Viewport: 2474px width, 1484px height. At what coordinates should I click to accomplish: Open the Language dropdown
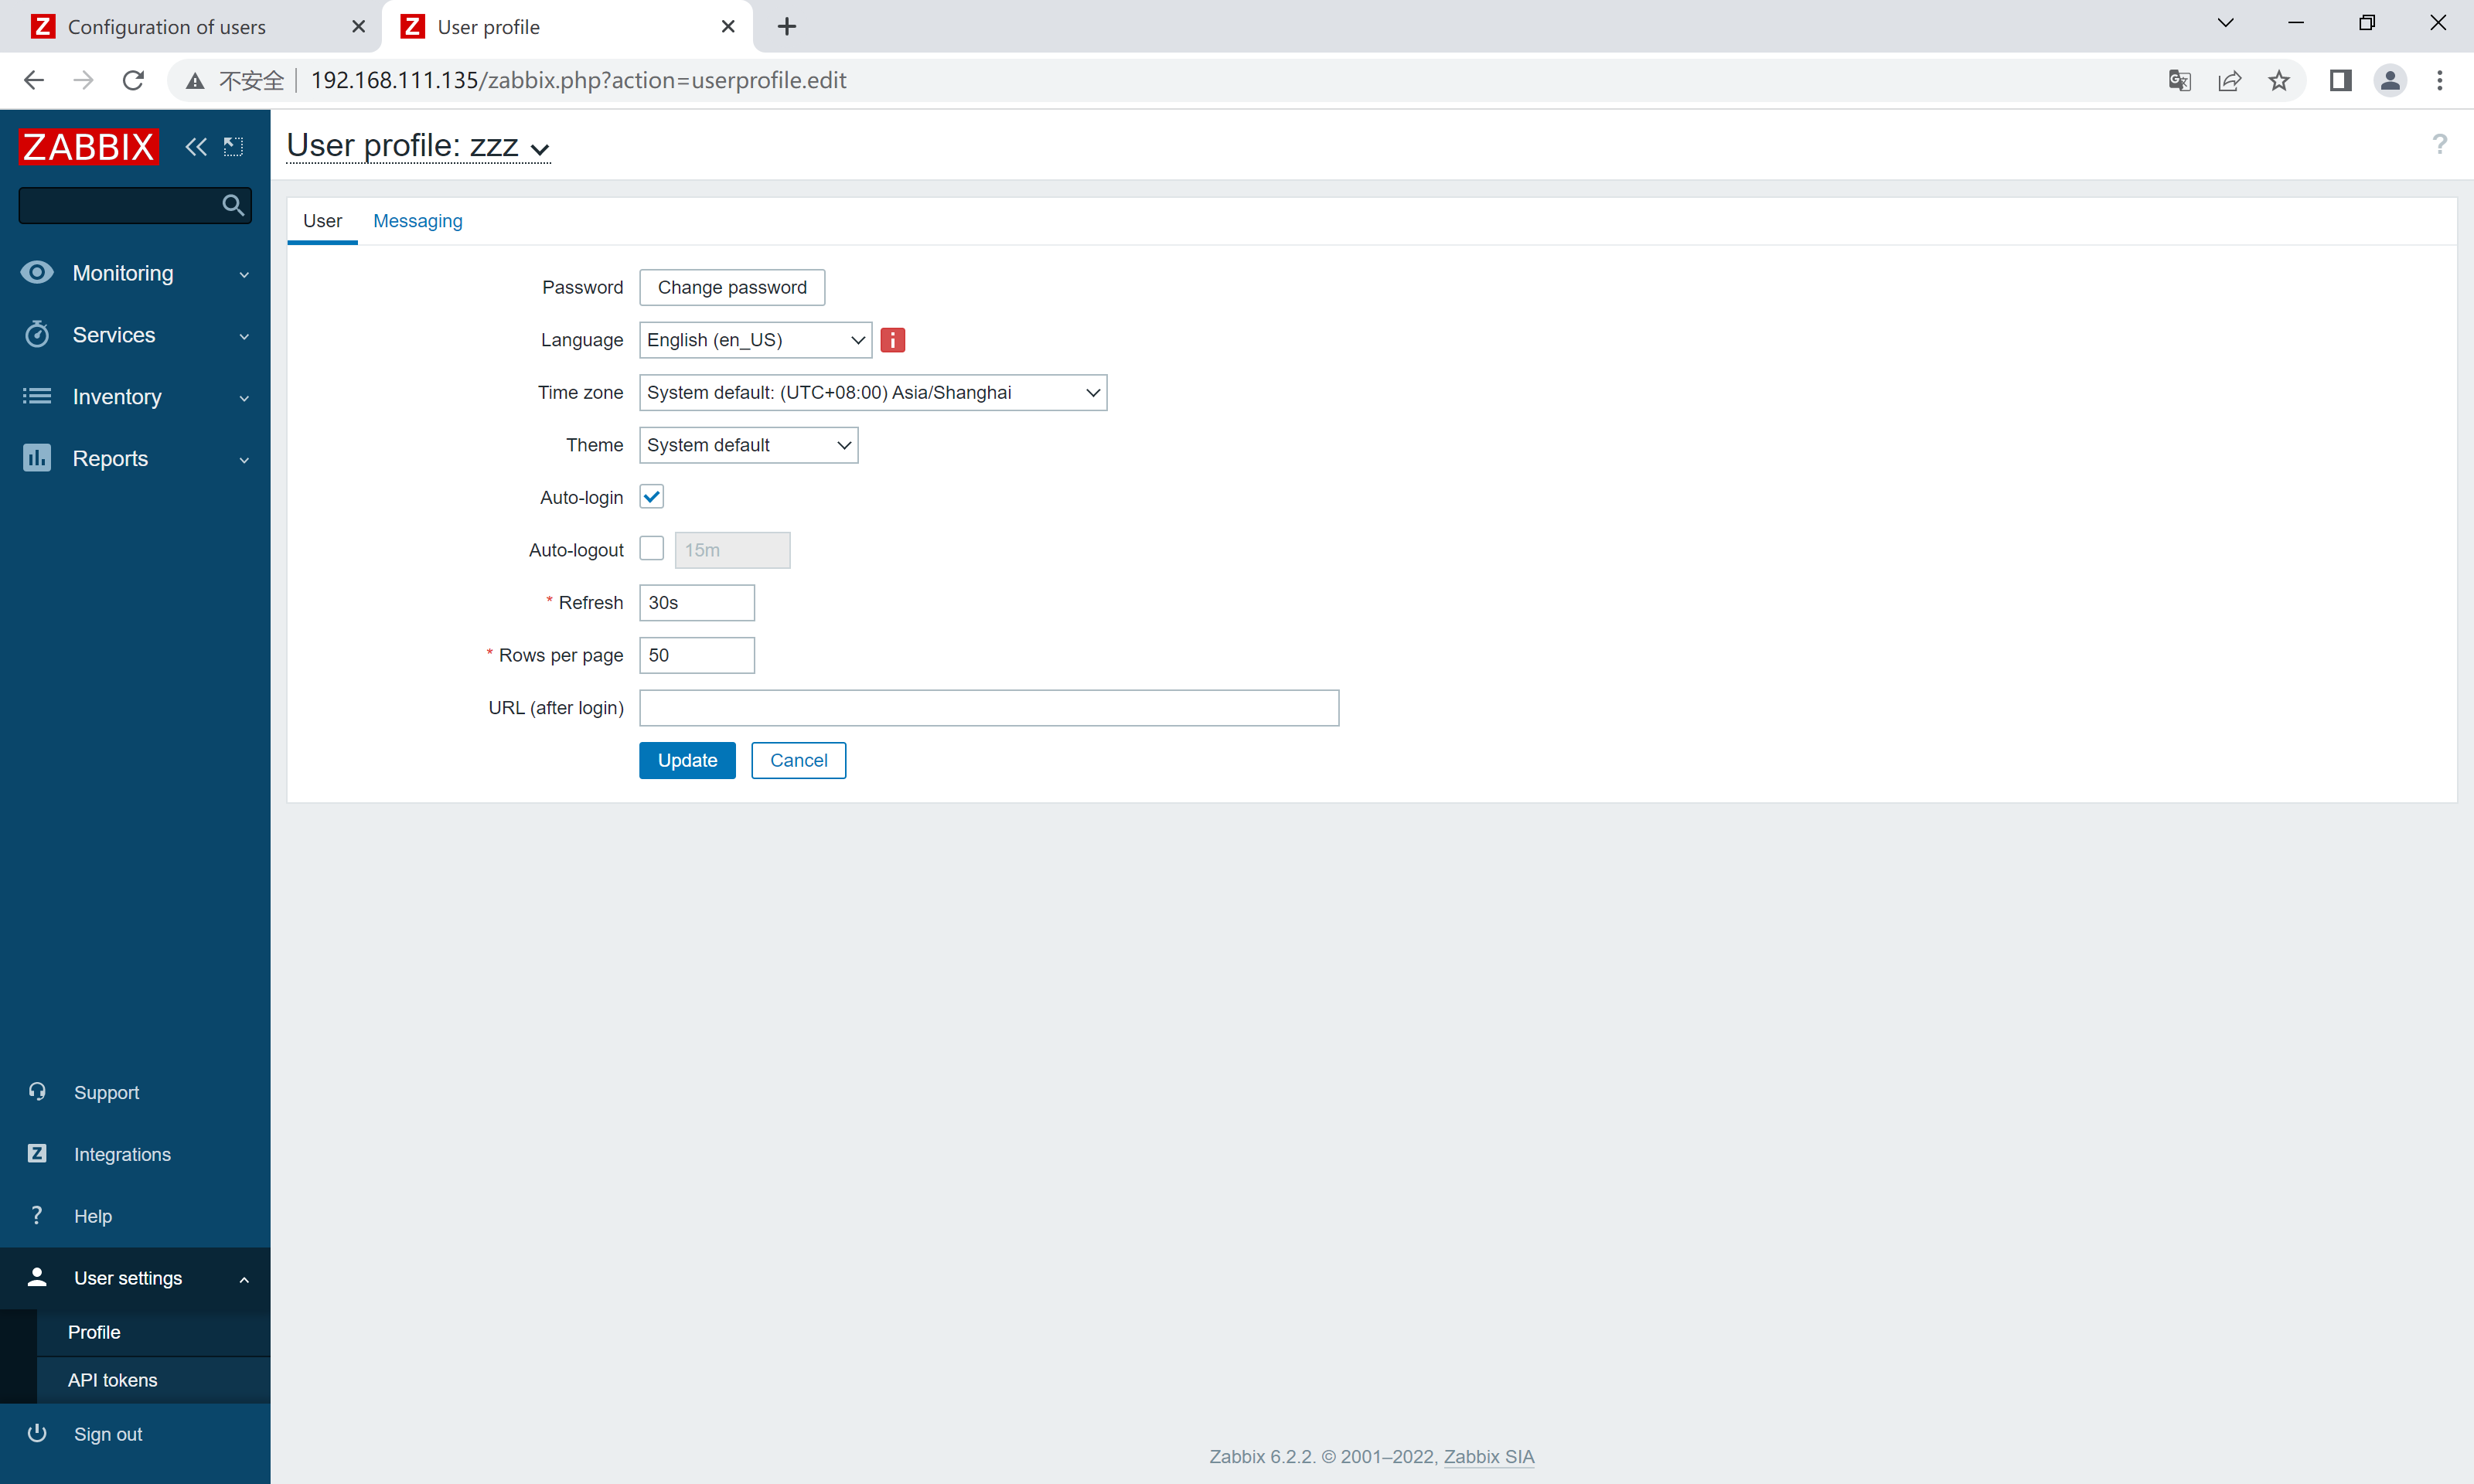point(755,340)
